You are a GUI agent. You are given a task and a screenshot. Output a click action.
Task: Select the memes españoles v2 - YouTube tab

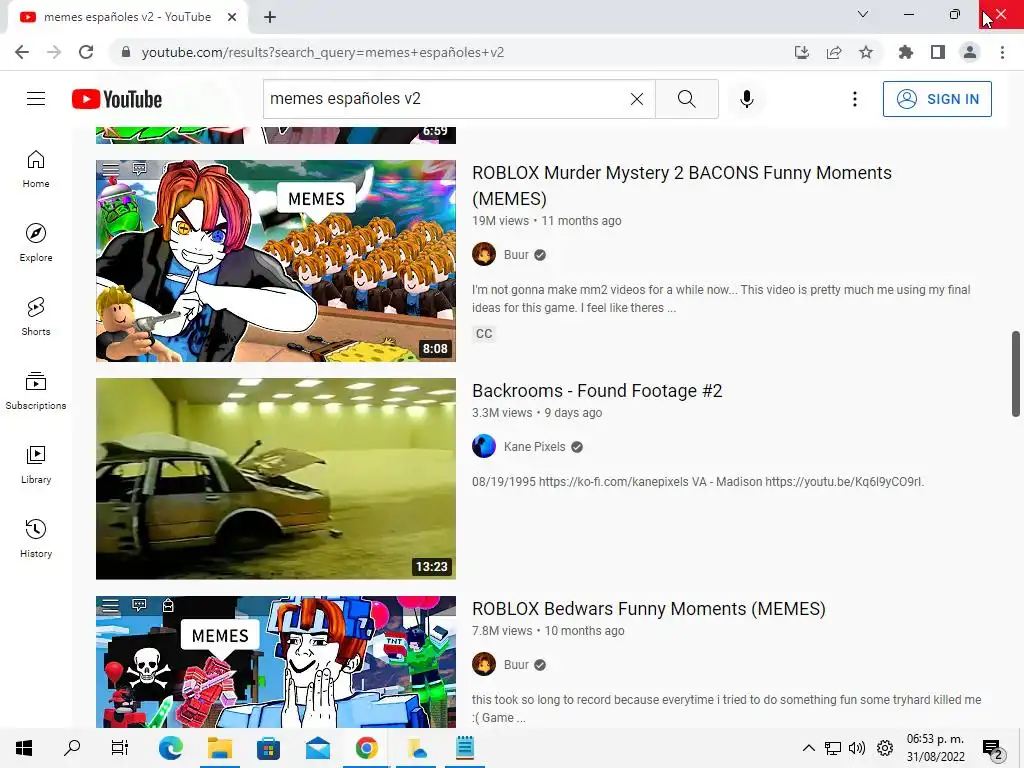click(x=127, y=17)
